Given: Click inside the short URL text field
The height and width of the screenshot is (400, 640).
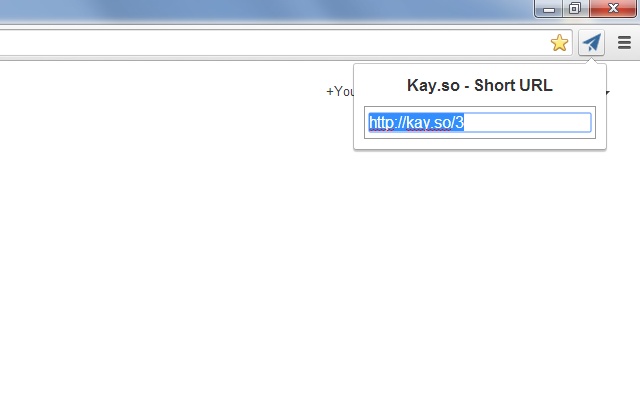Looking at the screenshot, I should [480, 122].
